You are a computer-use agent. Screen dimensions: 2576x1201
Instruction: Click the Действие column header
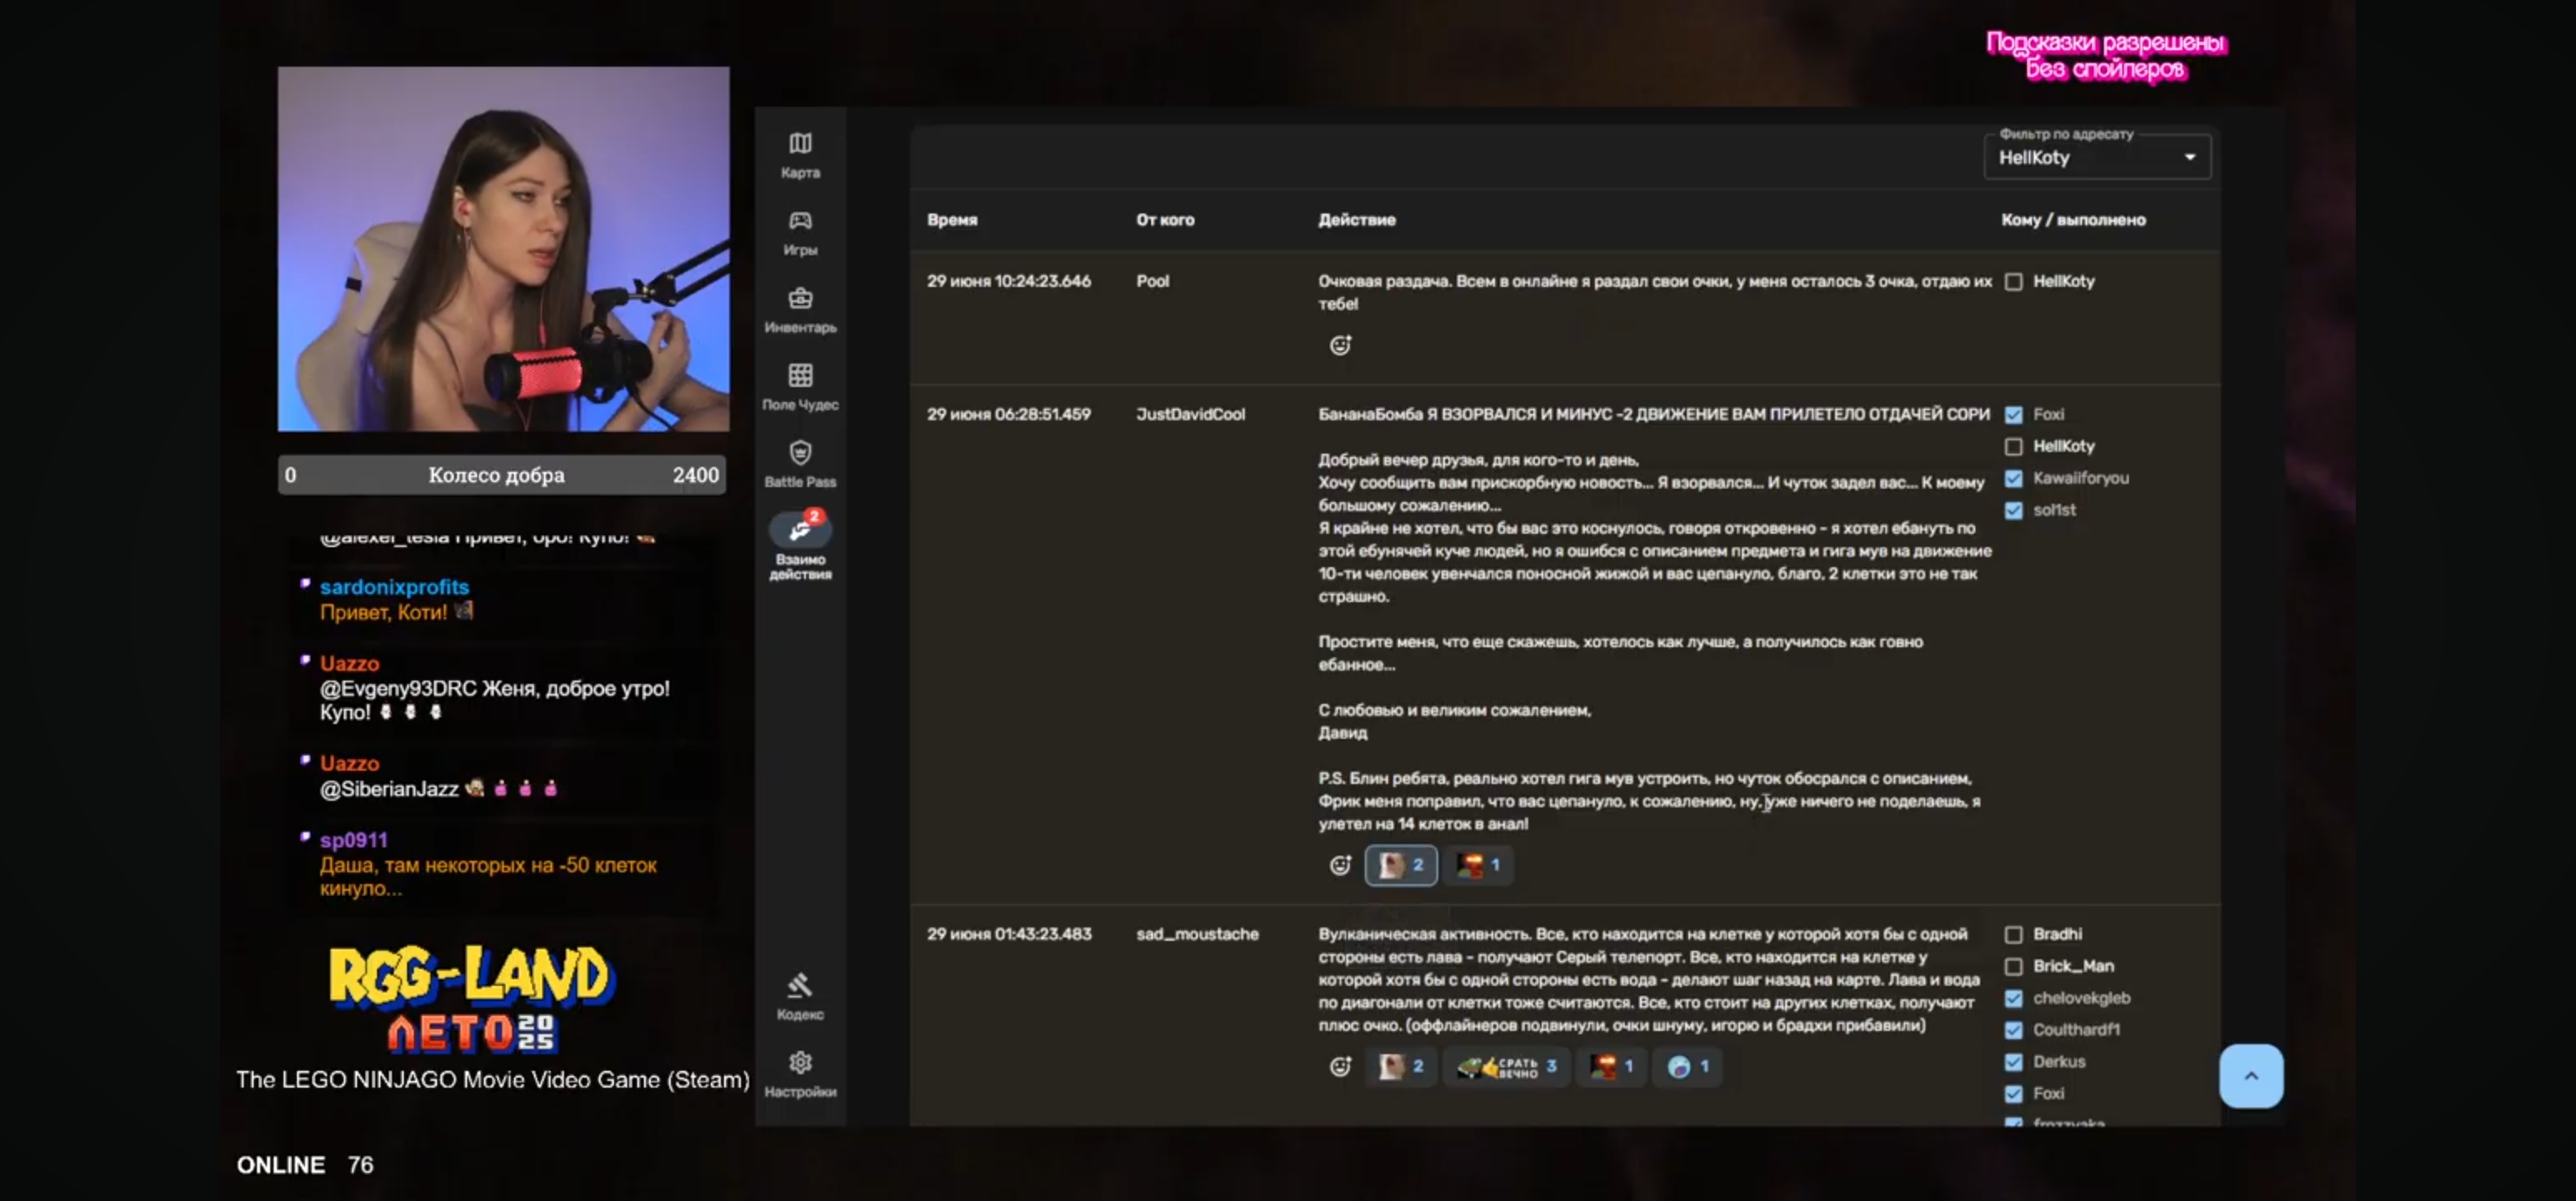click(x=1356, y=220)
